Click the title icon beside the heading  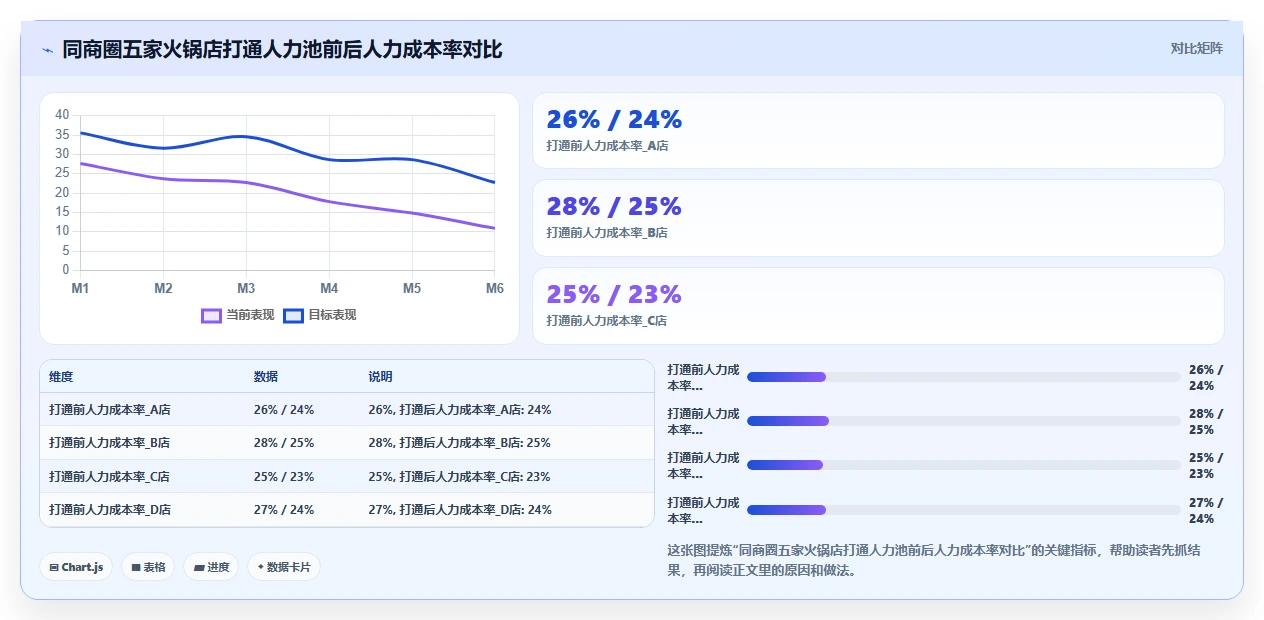(48, 49)
